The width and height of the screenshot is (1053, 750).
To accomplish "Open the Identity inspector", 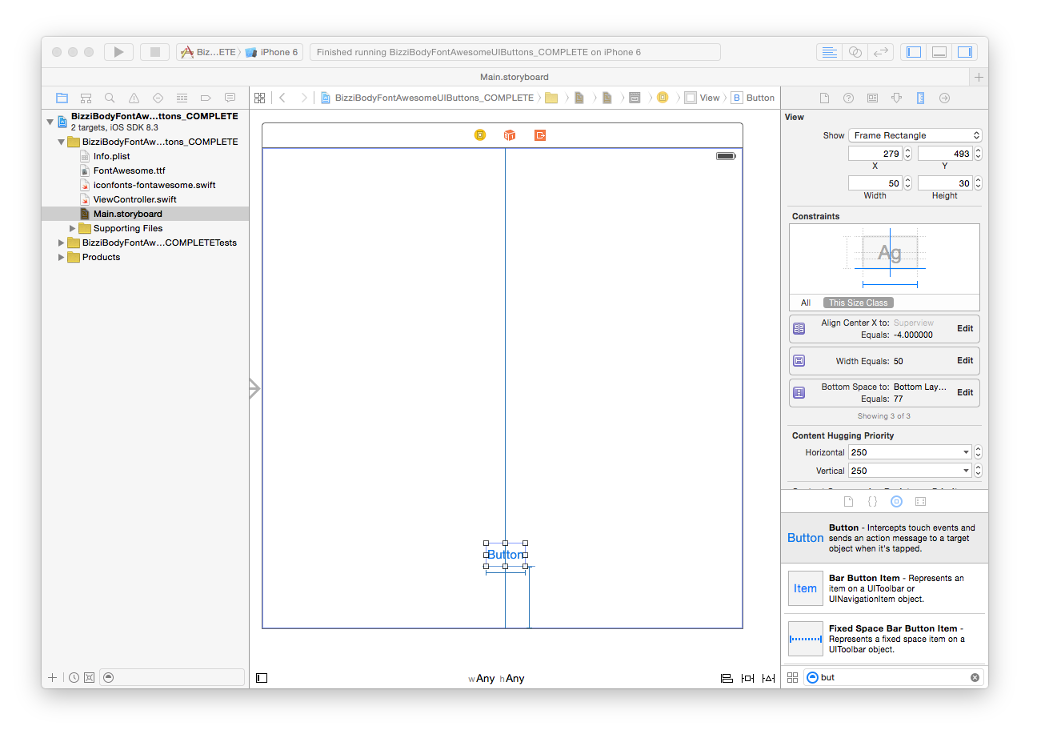I will tap(872, 97).
